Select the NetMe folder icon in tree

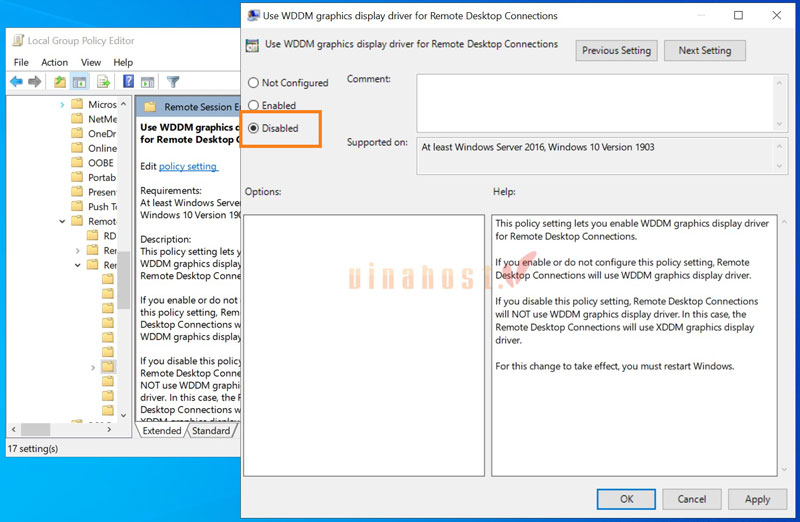click(x=77, y=119)
